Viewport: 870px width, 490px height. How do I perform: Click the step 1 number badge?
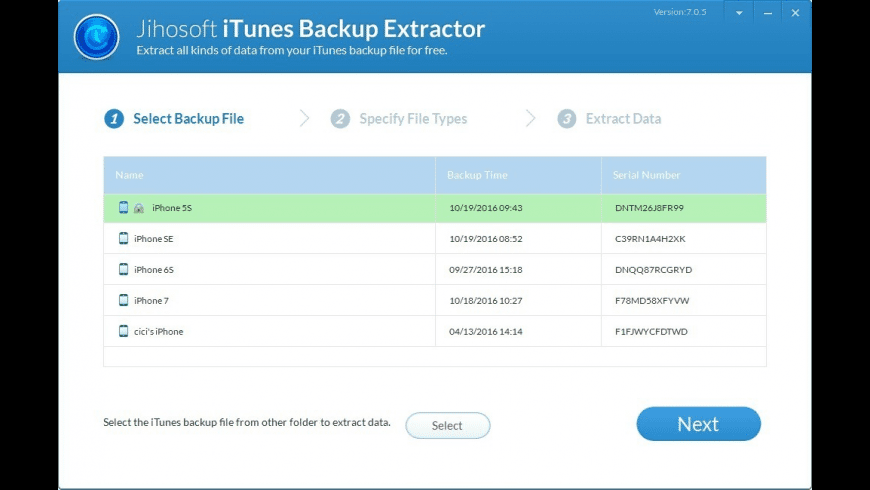click(x=114, y=119)
